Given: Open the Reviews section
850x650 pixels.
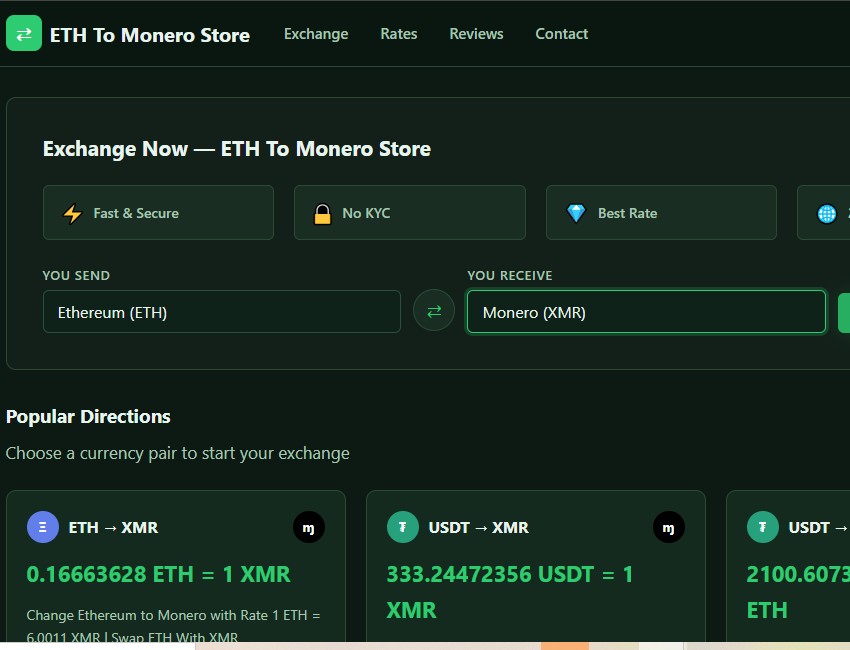Looking at the screenshot, I should click(x=476, y=33).
